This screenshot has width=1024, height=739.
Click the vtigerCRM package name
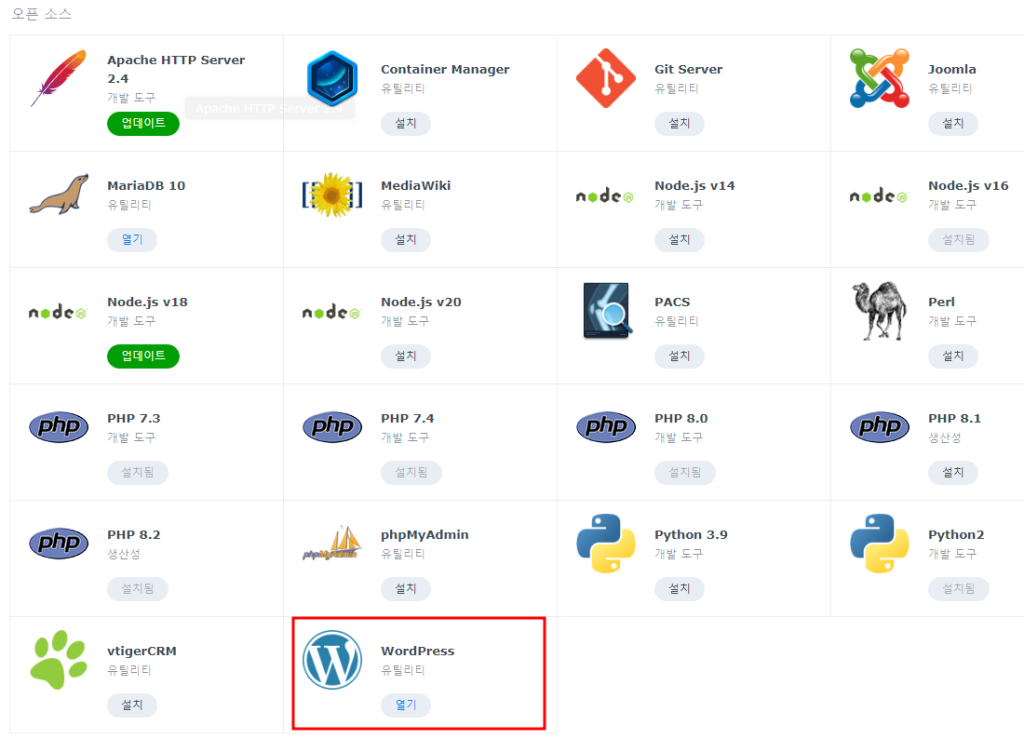coord(142,652)
